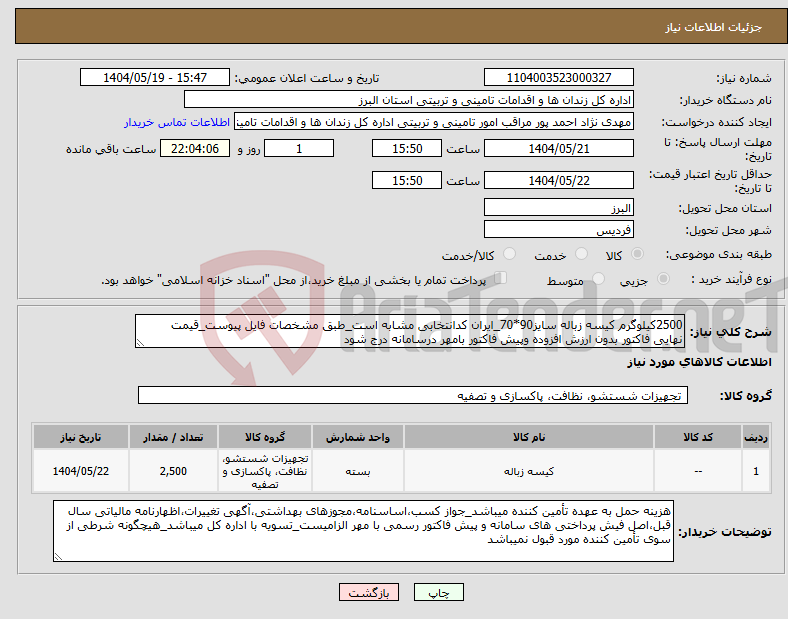The height and width of the screenshot is (619, 788).
Task: Click the resize handle of the description textarea
Action: [140, 343]
